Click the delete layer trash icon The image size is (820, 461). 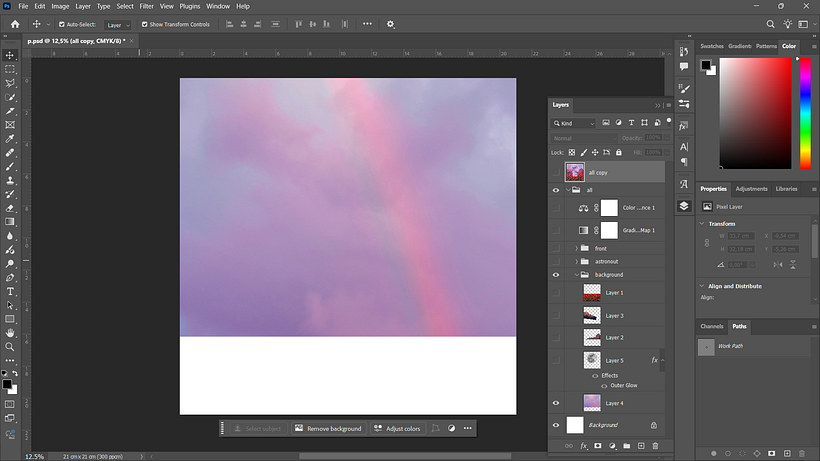(x=655, y=446)
